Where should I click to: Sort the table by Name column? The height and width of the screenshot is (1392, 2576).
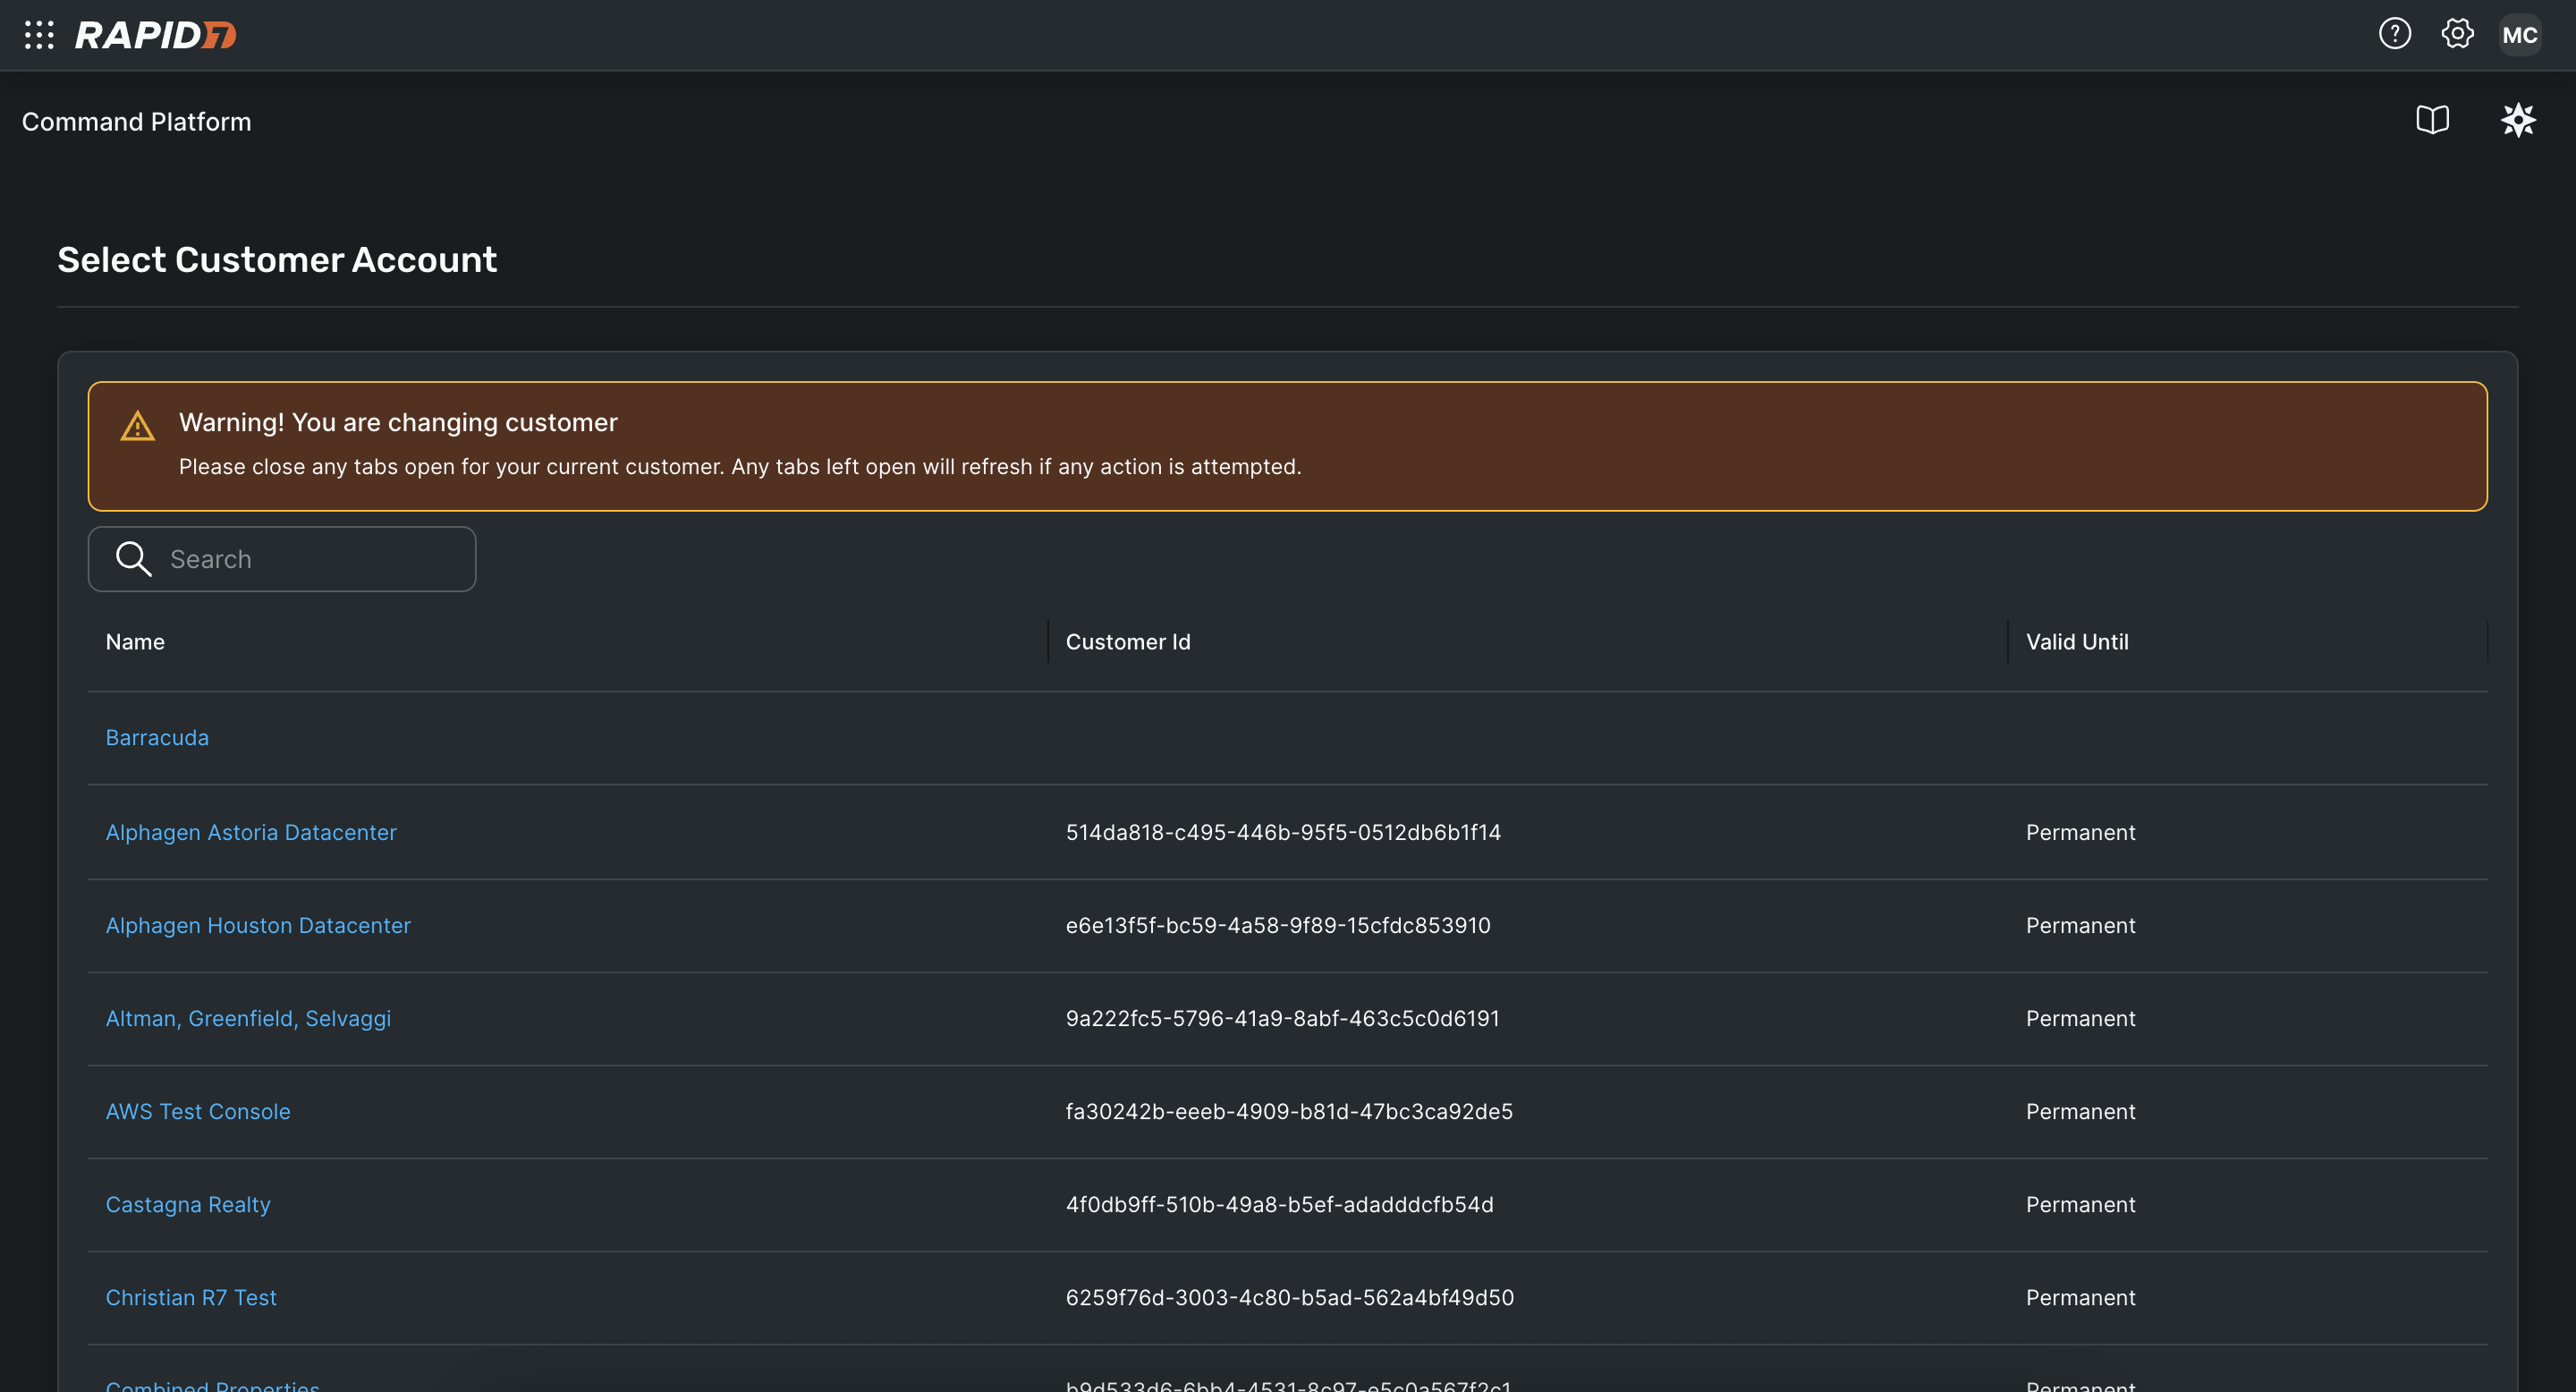(x=134, y=641)
